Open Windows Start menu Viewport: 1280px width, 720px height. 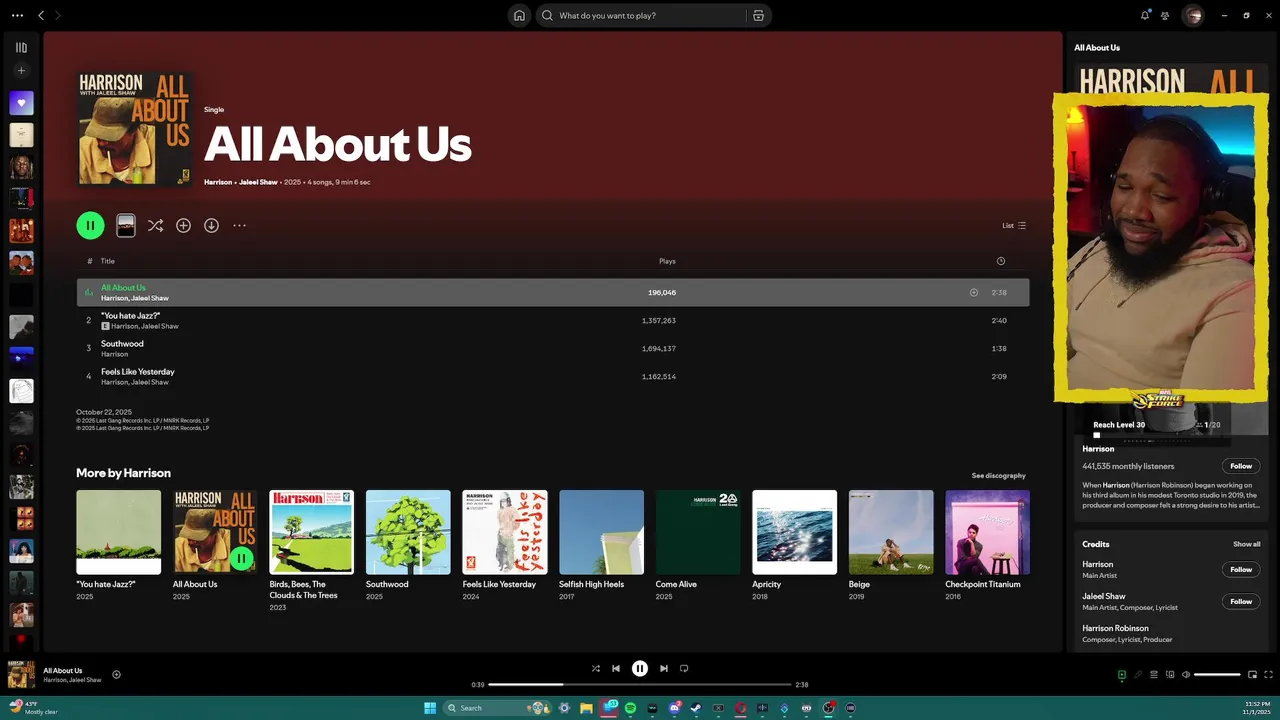point(430,708)
